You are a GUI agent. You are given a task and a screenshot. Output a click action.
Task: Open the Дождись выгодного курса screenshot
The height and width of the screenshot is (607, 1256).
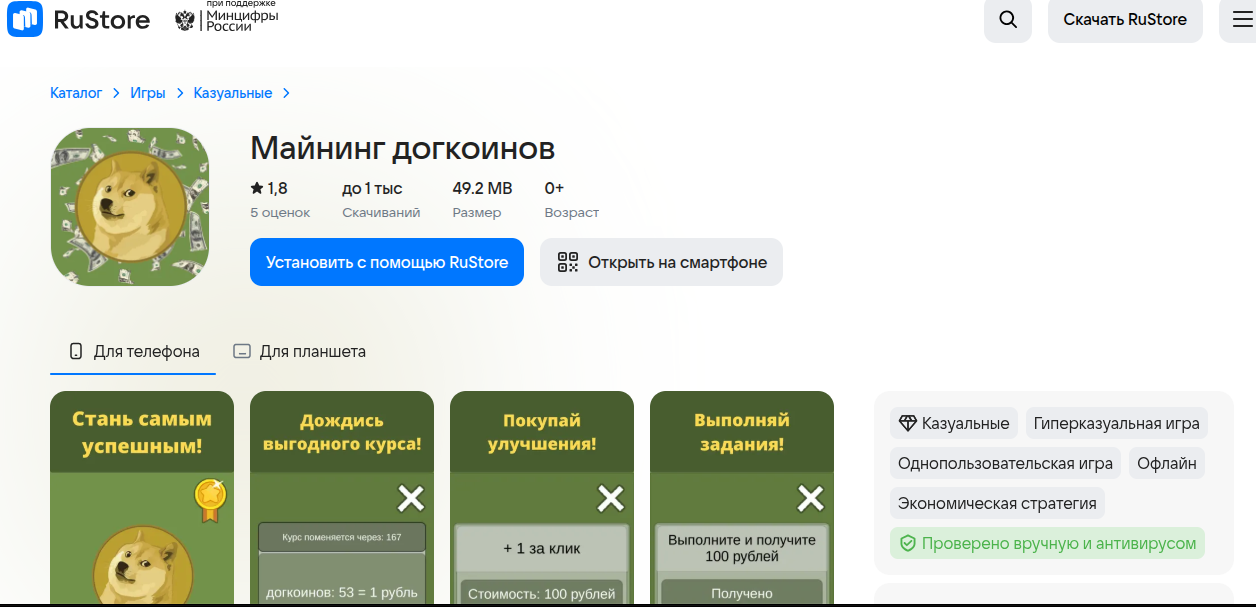coord(342,497)
